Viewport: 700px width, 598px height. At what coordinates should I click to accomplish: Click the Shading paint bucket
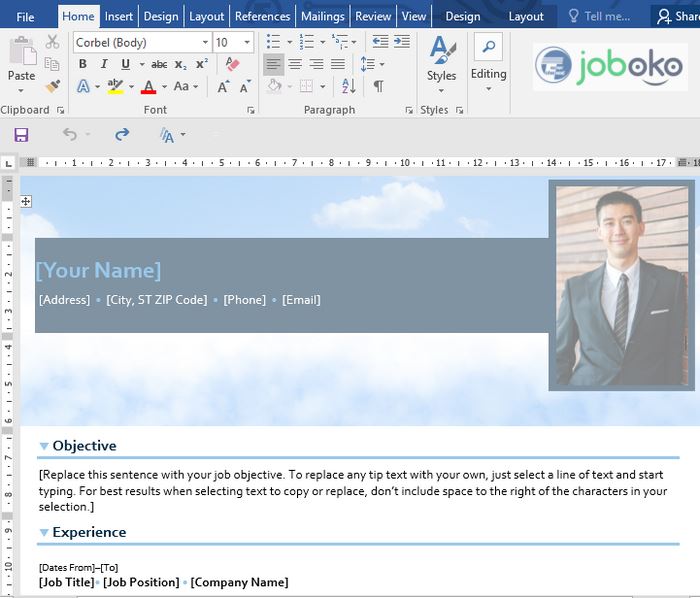274,86
